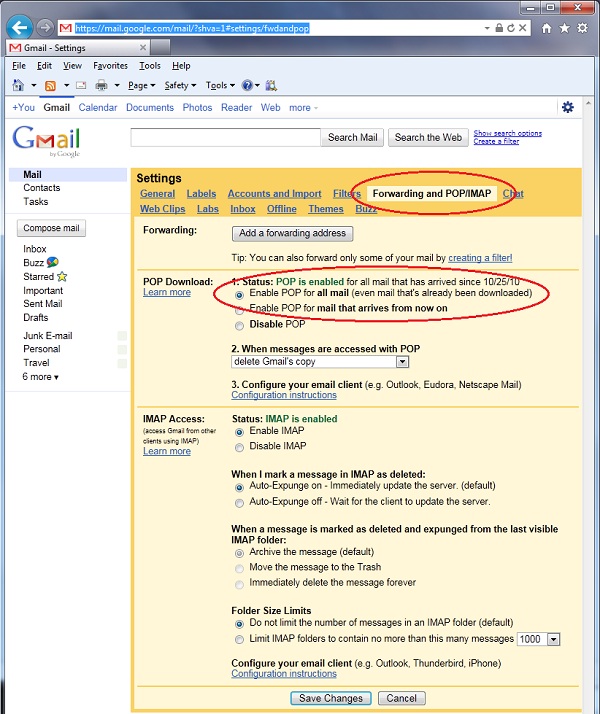Viewport: 600px width, 714px height.
Task: Open the browser Home icon at top right
Action: click(x=546, y=28)
